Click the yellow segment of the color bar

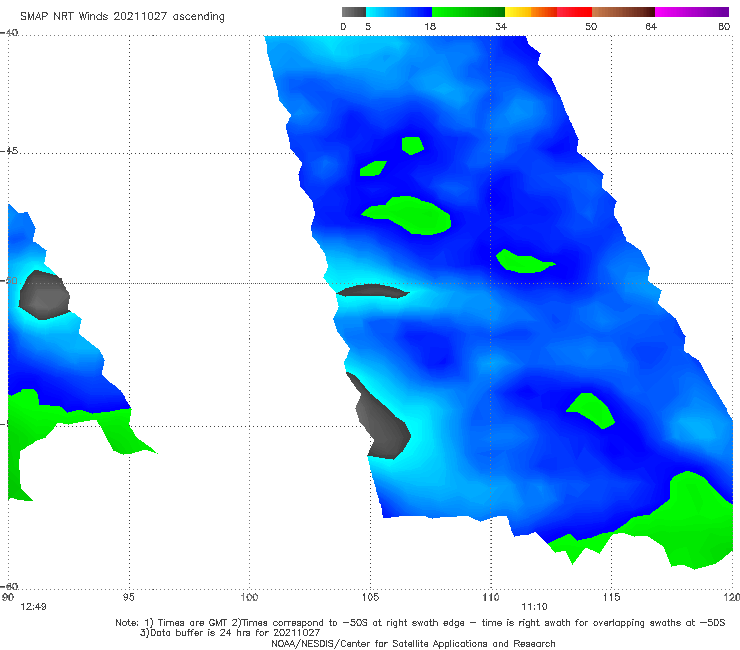518,12
